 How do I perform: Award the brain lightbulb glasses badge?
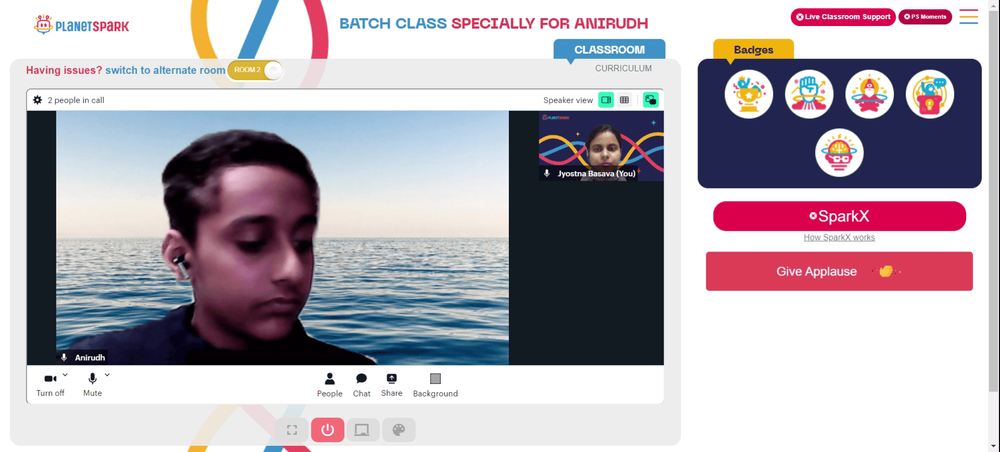[839, 153]
